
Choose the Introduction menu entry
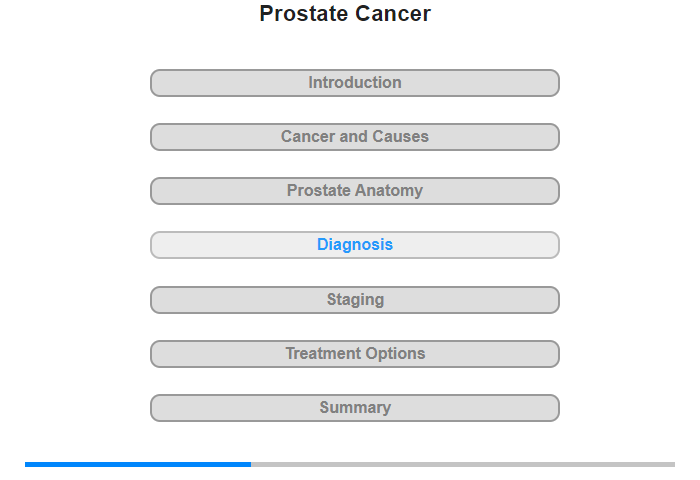point(355,83)
